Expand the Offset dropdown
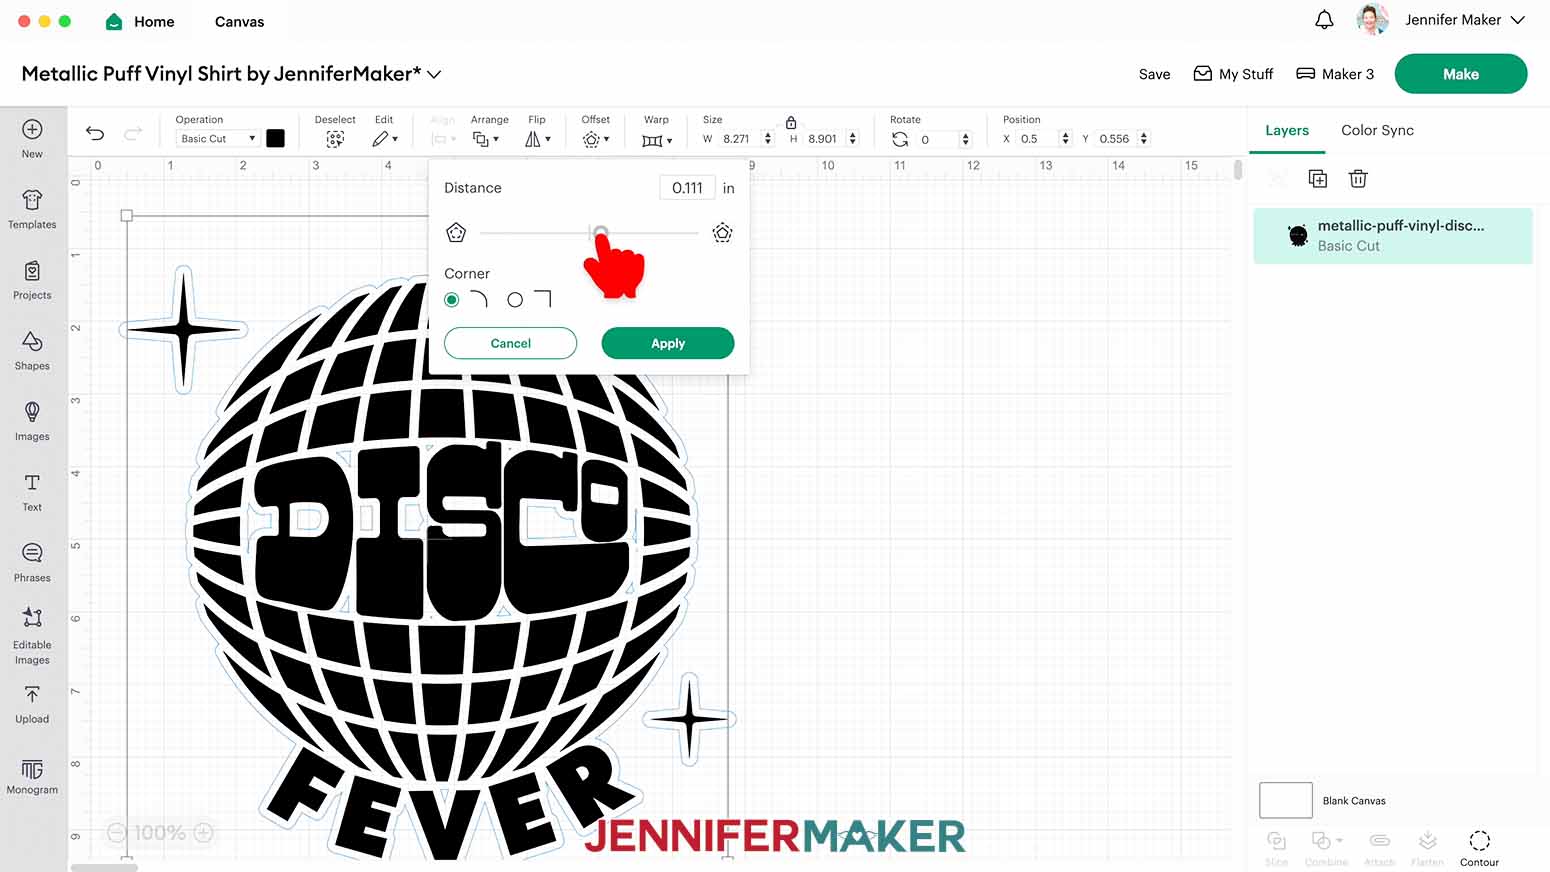This screenshot has width=1550, height=872. [x=596, y=139]
